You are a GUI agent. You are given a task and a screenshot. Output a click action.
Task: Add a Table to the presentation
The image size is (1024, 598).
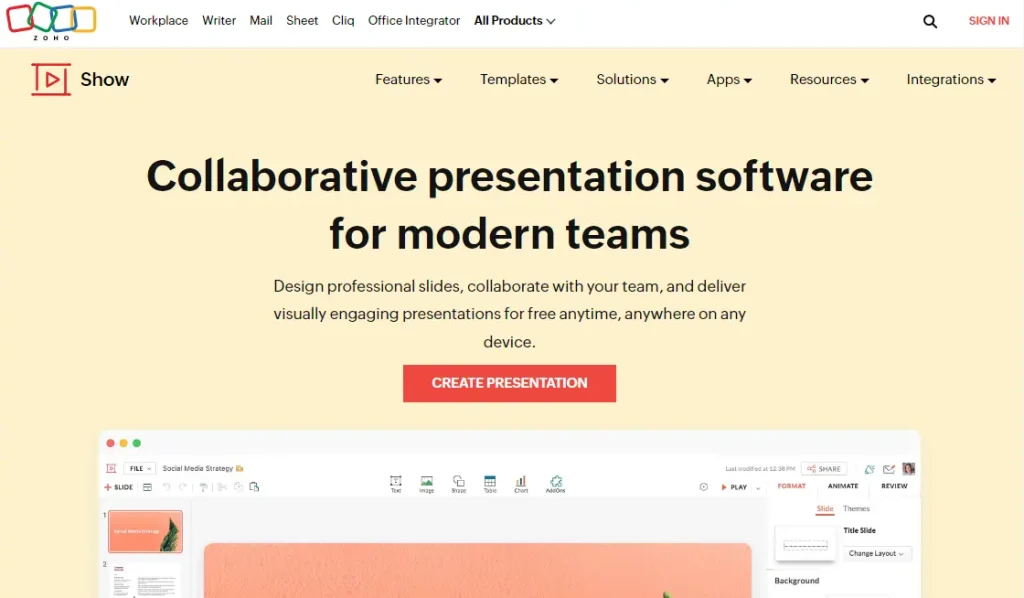click(x=490, y=482)
